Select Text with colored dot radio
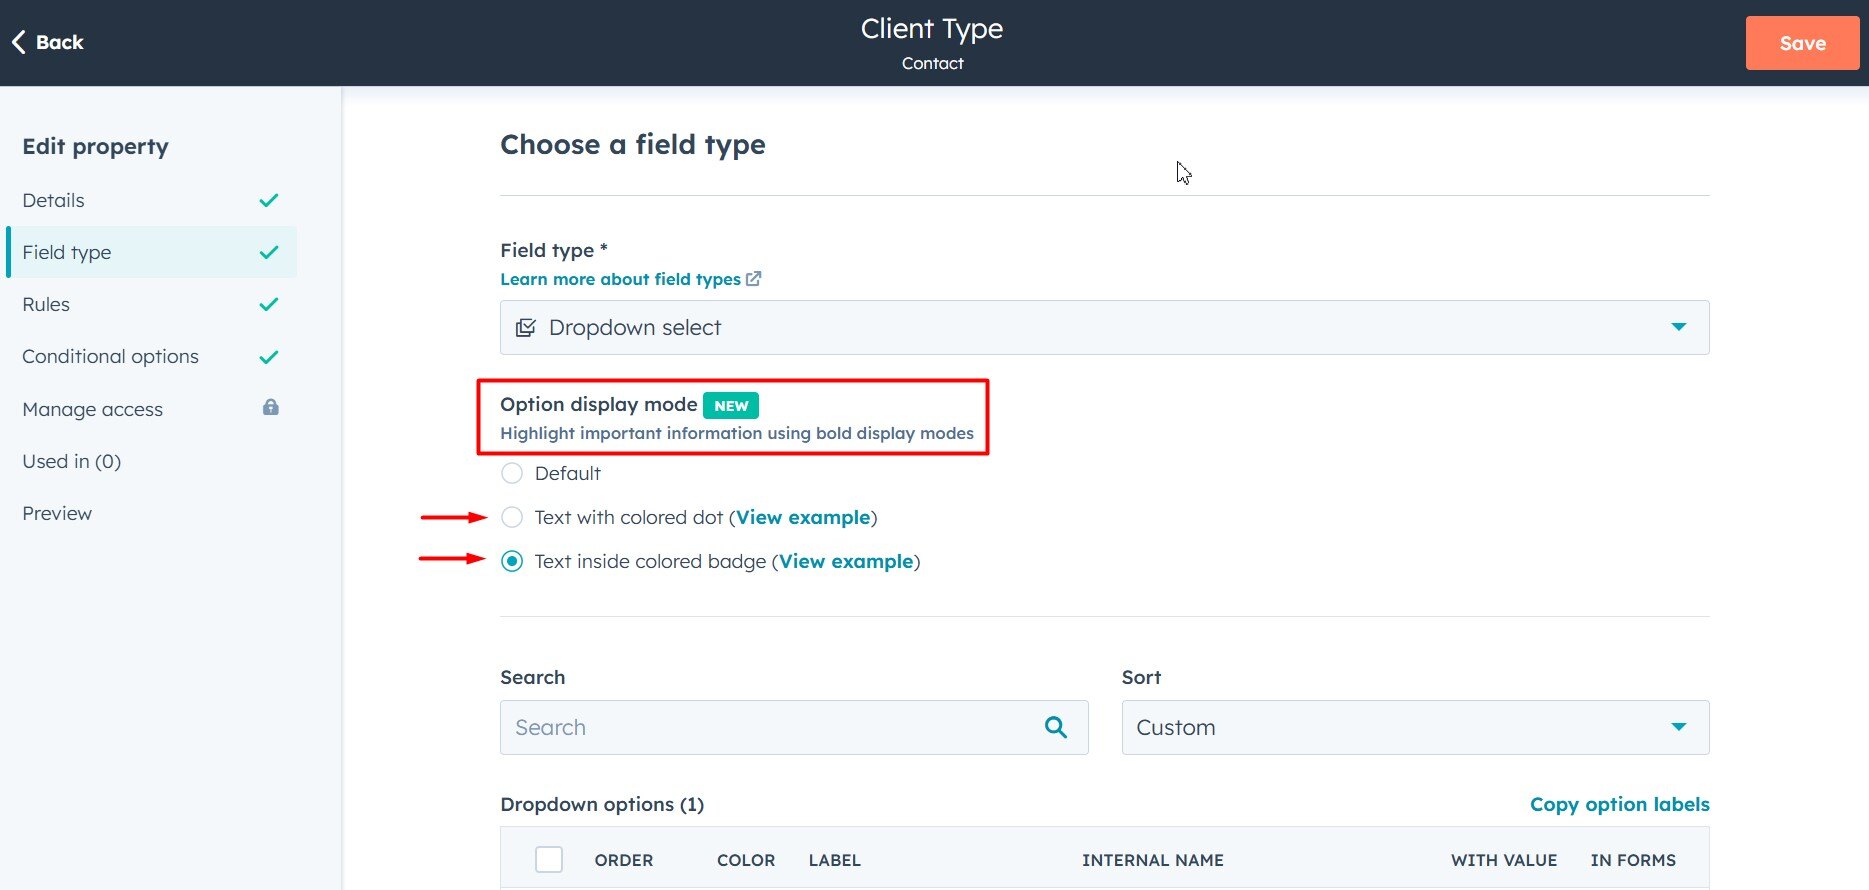The image size is (1869, 890). pos(512,517)
